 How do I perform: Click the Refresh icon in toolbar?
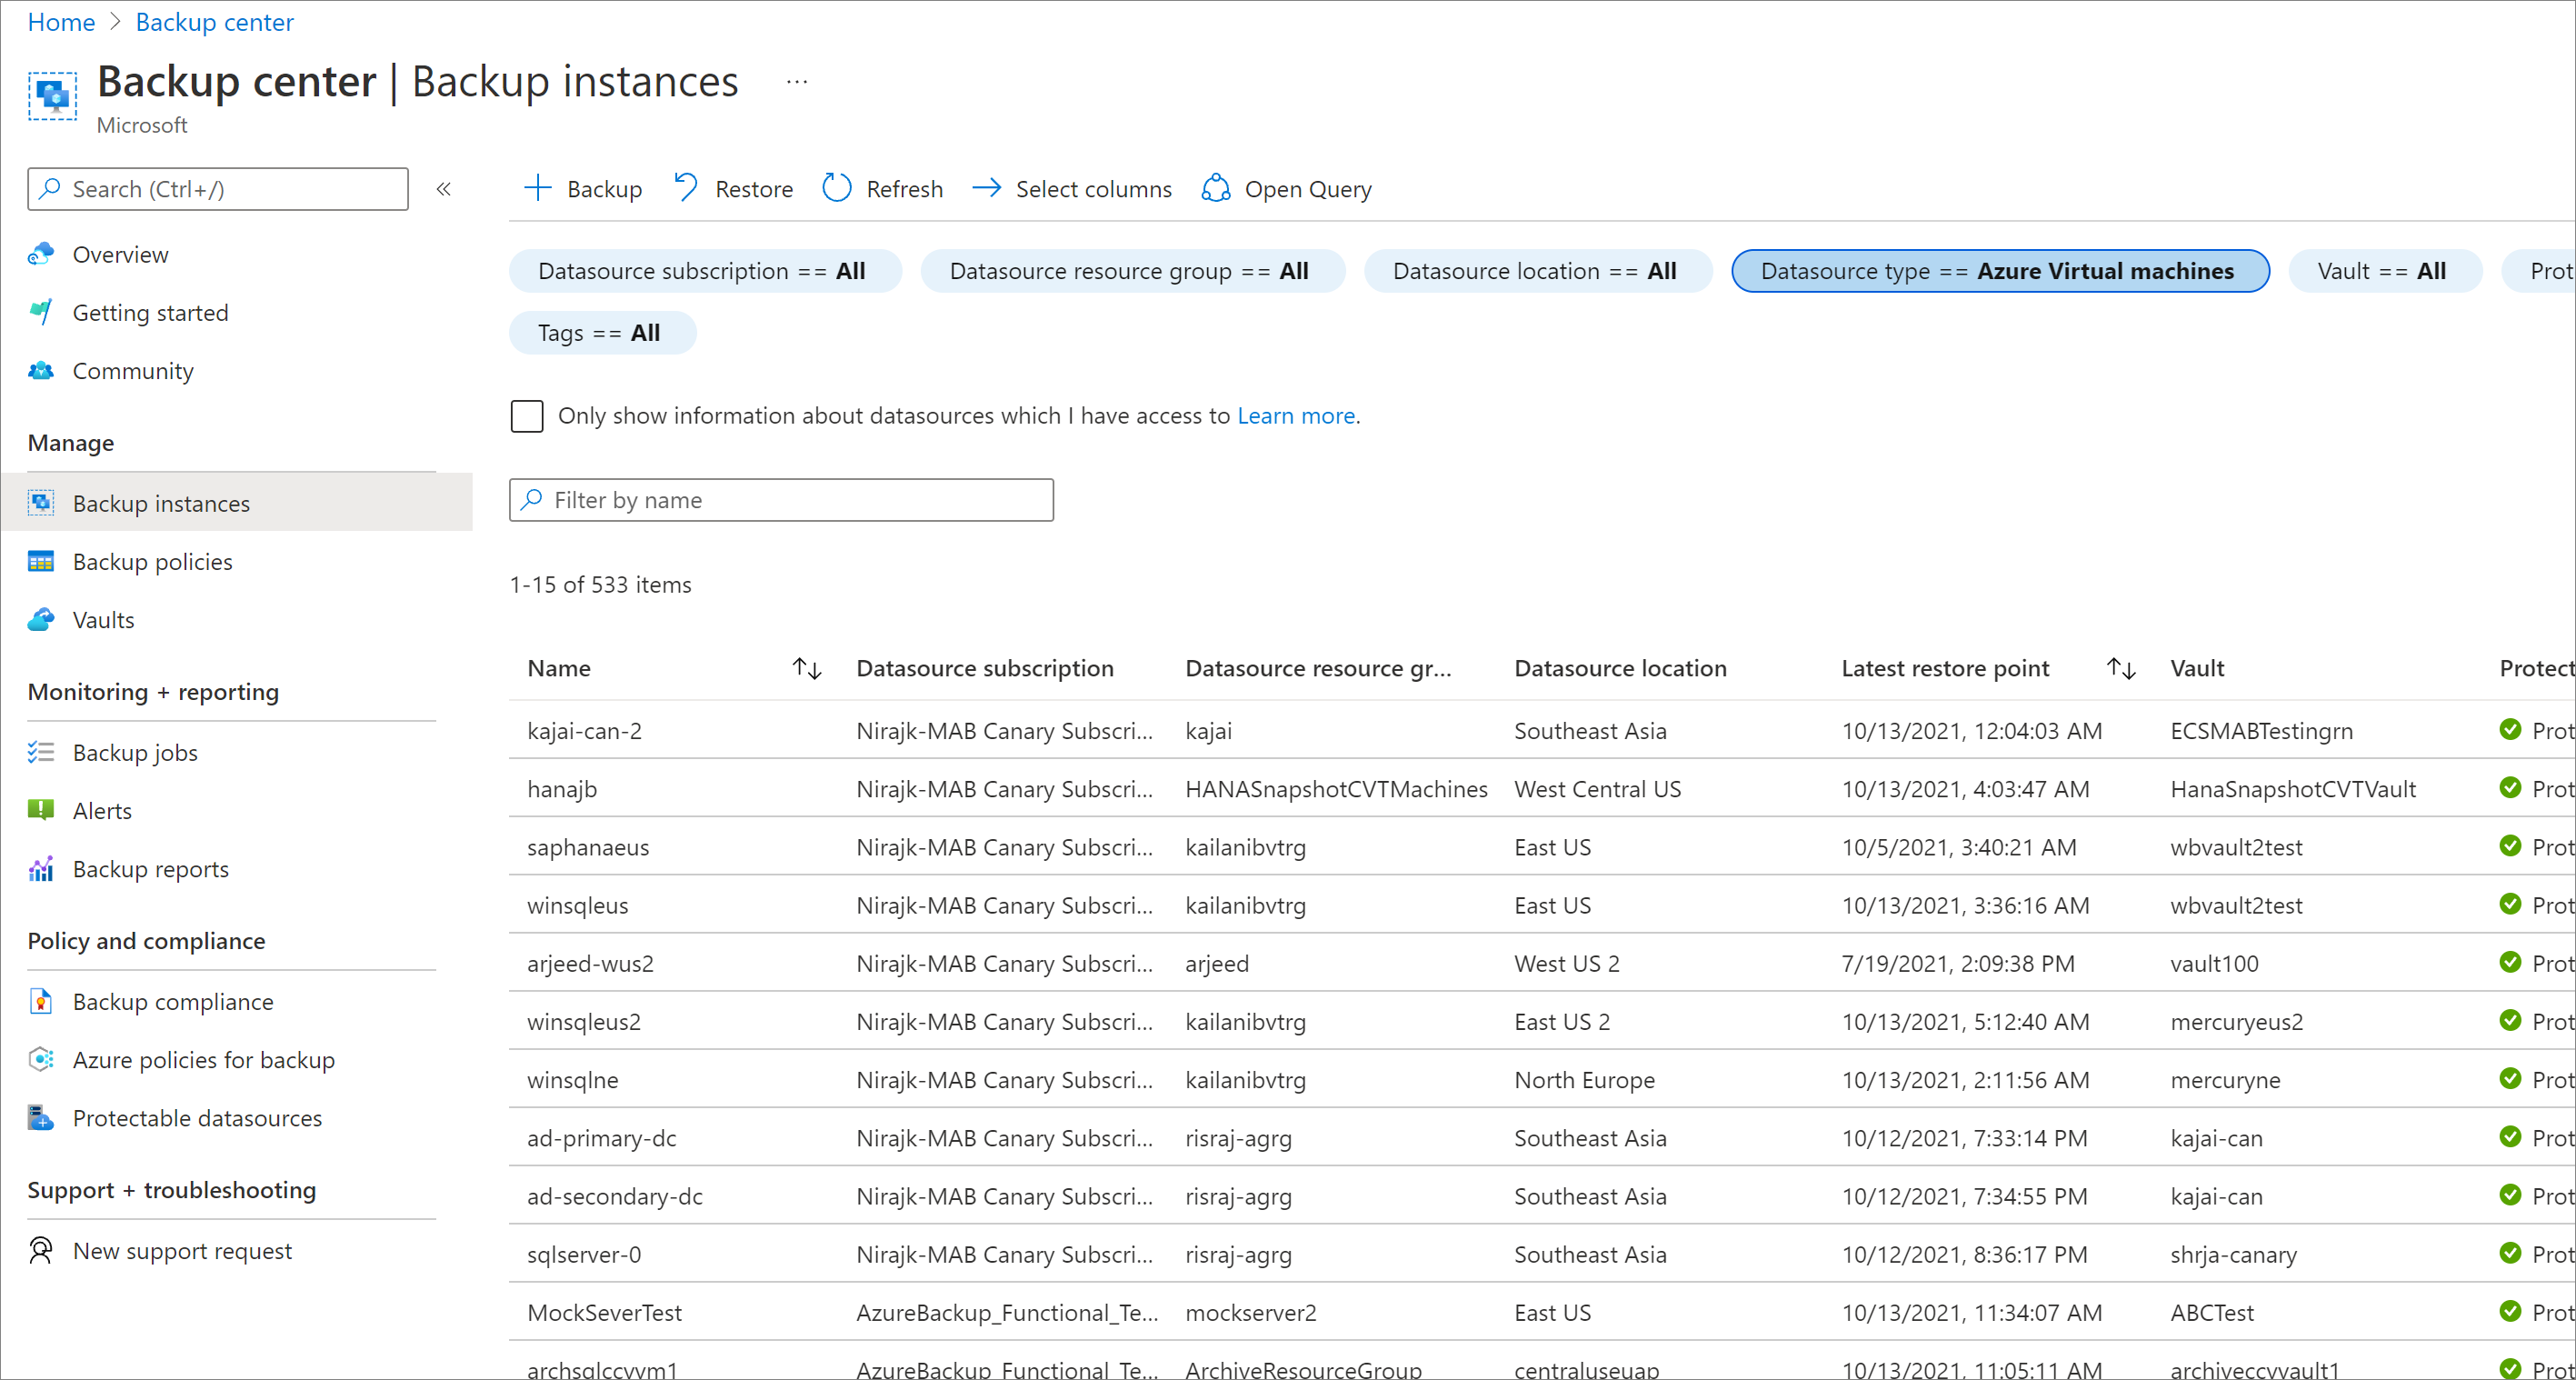pos(838,189)
